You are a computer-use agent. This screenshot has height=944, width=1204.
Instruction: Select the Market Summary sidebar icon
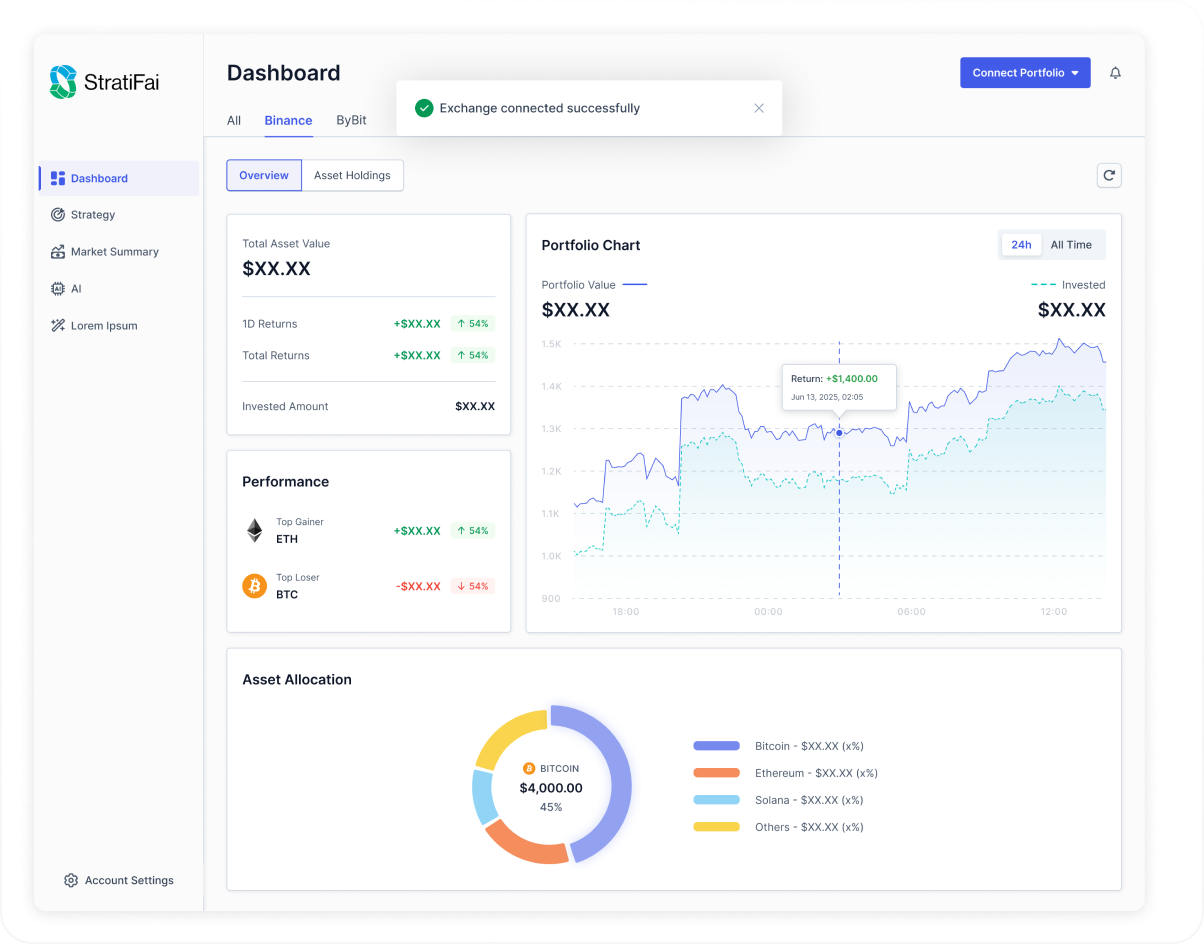59,251
